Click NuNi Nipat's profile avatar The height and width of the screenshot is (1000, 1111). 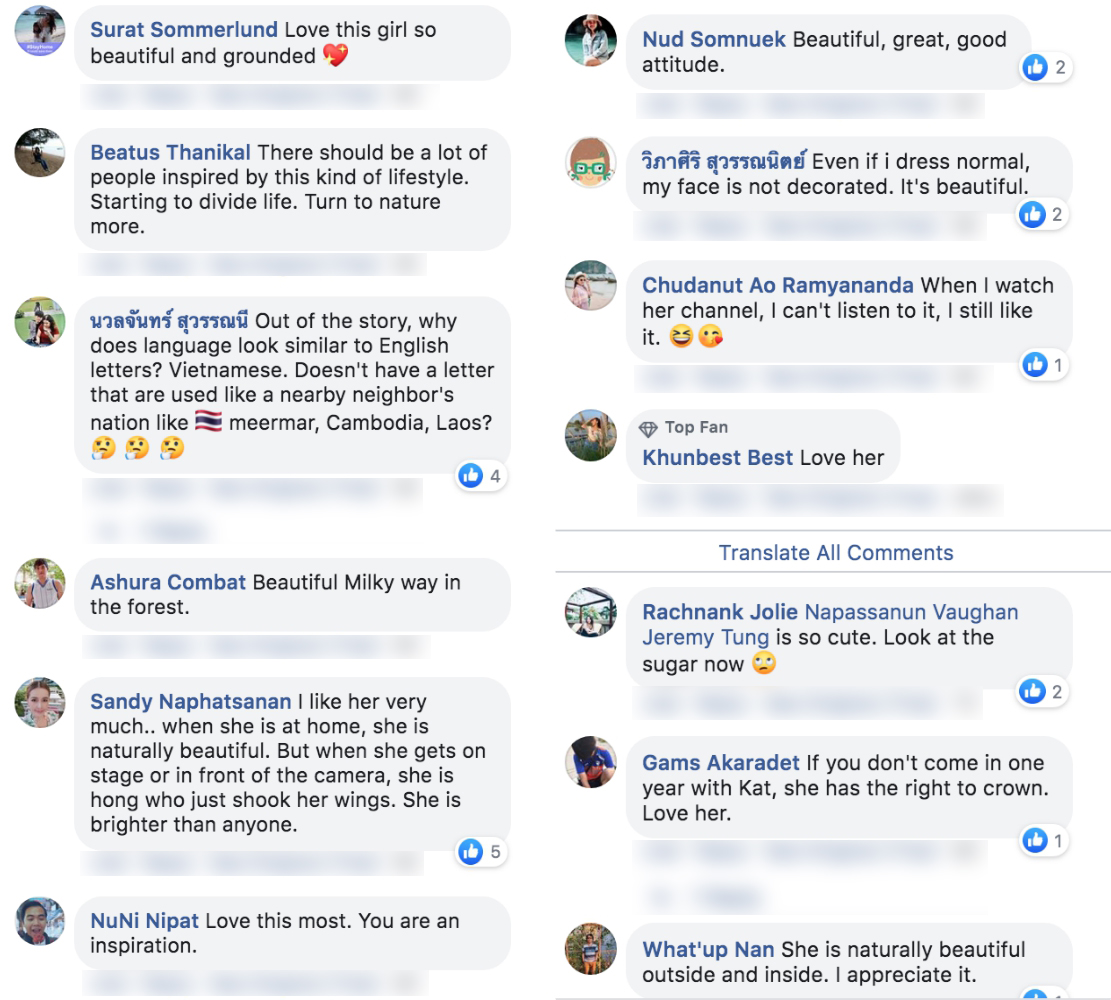tap(40, 921)
